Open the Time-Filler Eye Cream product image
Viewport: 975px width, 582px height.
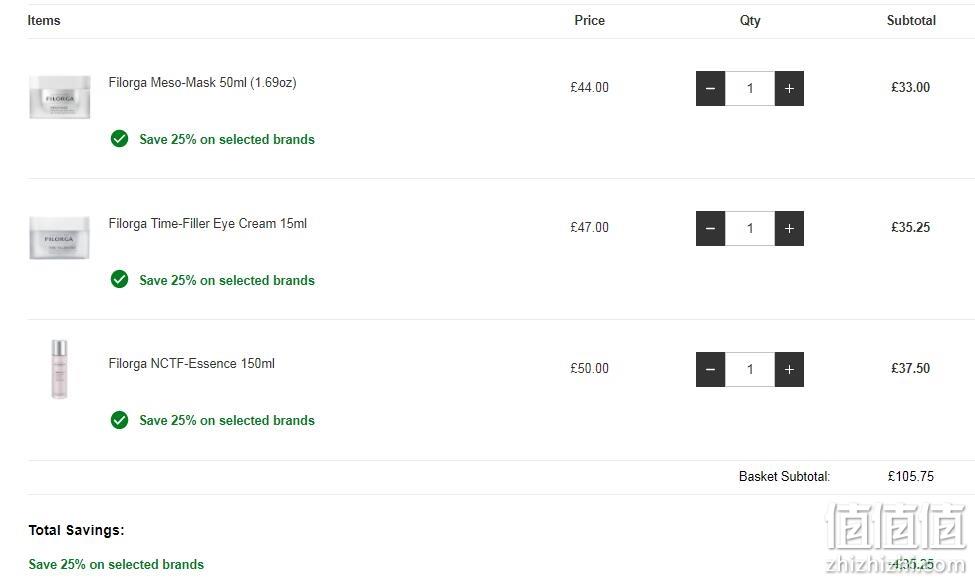[60, 238]
